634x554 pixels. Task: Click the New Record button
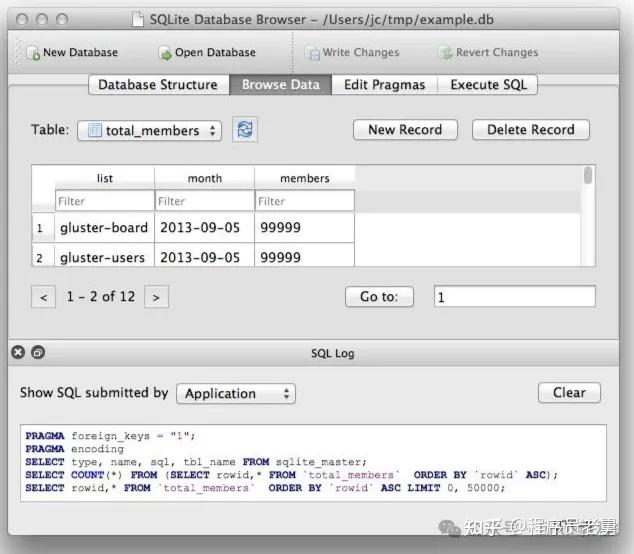405,130
